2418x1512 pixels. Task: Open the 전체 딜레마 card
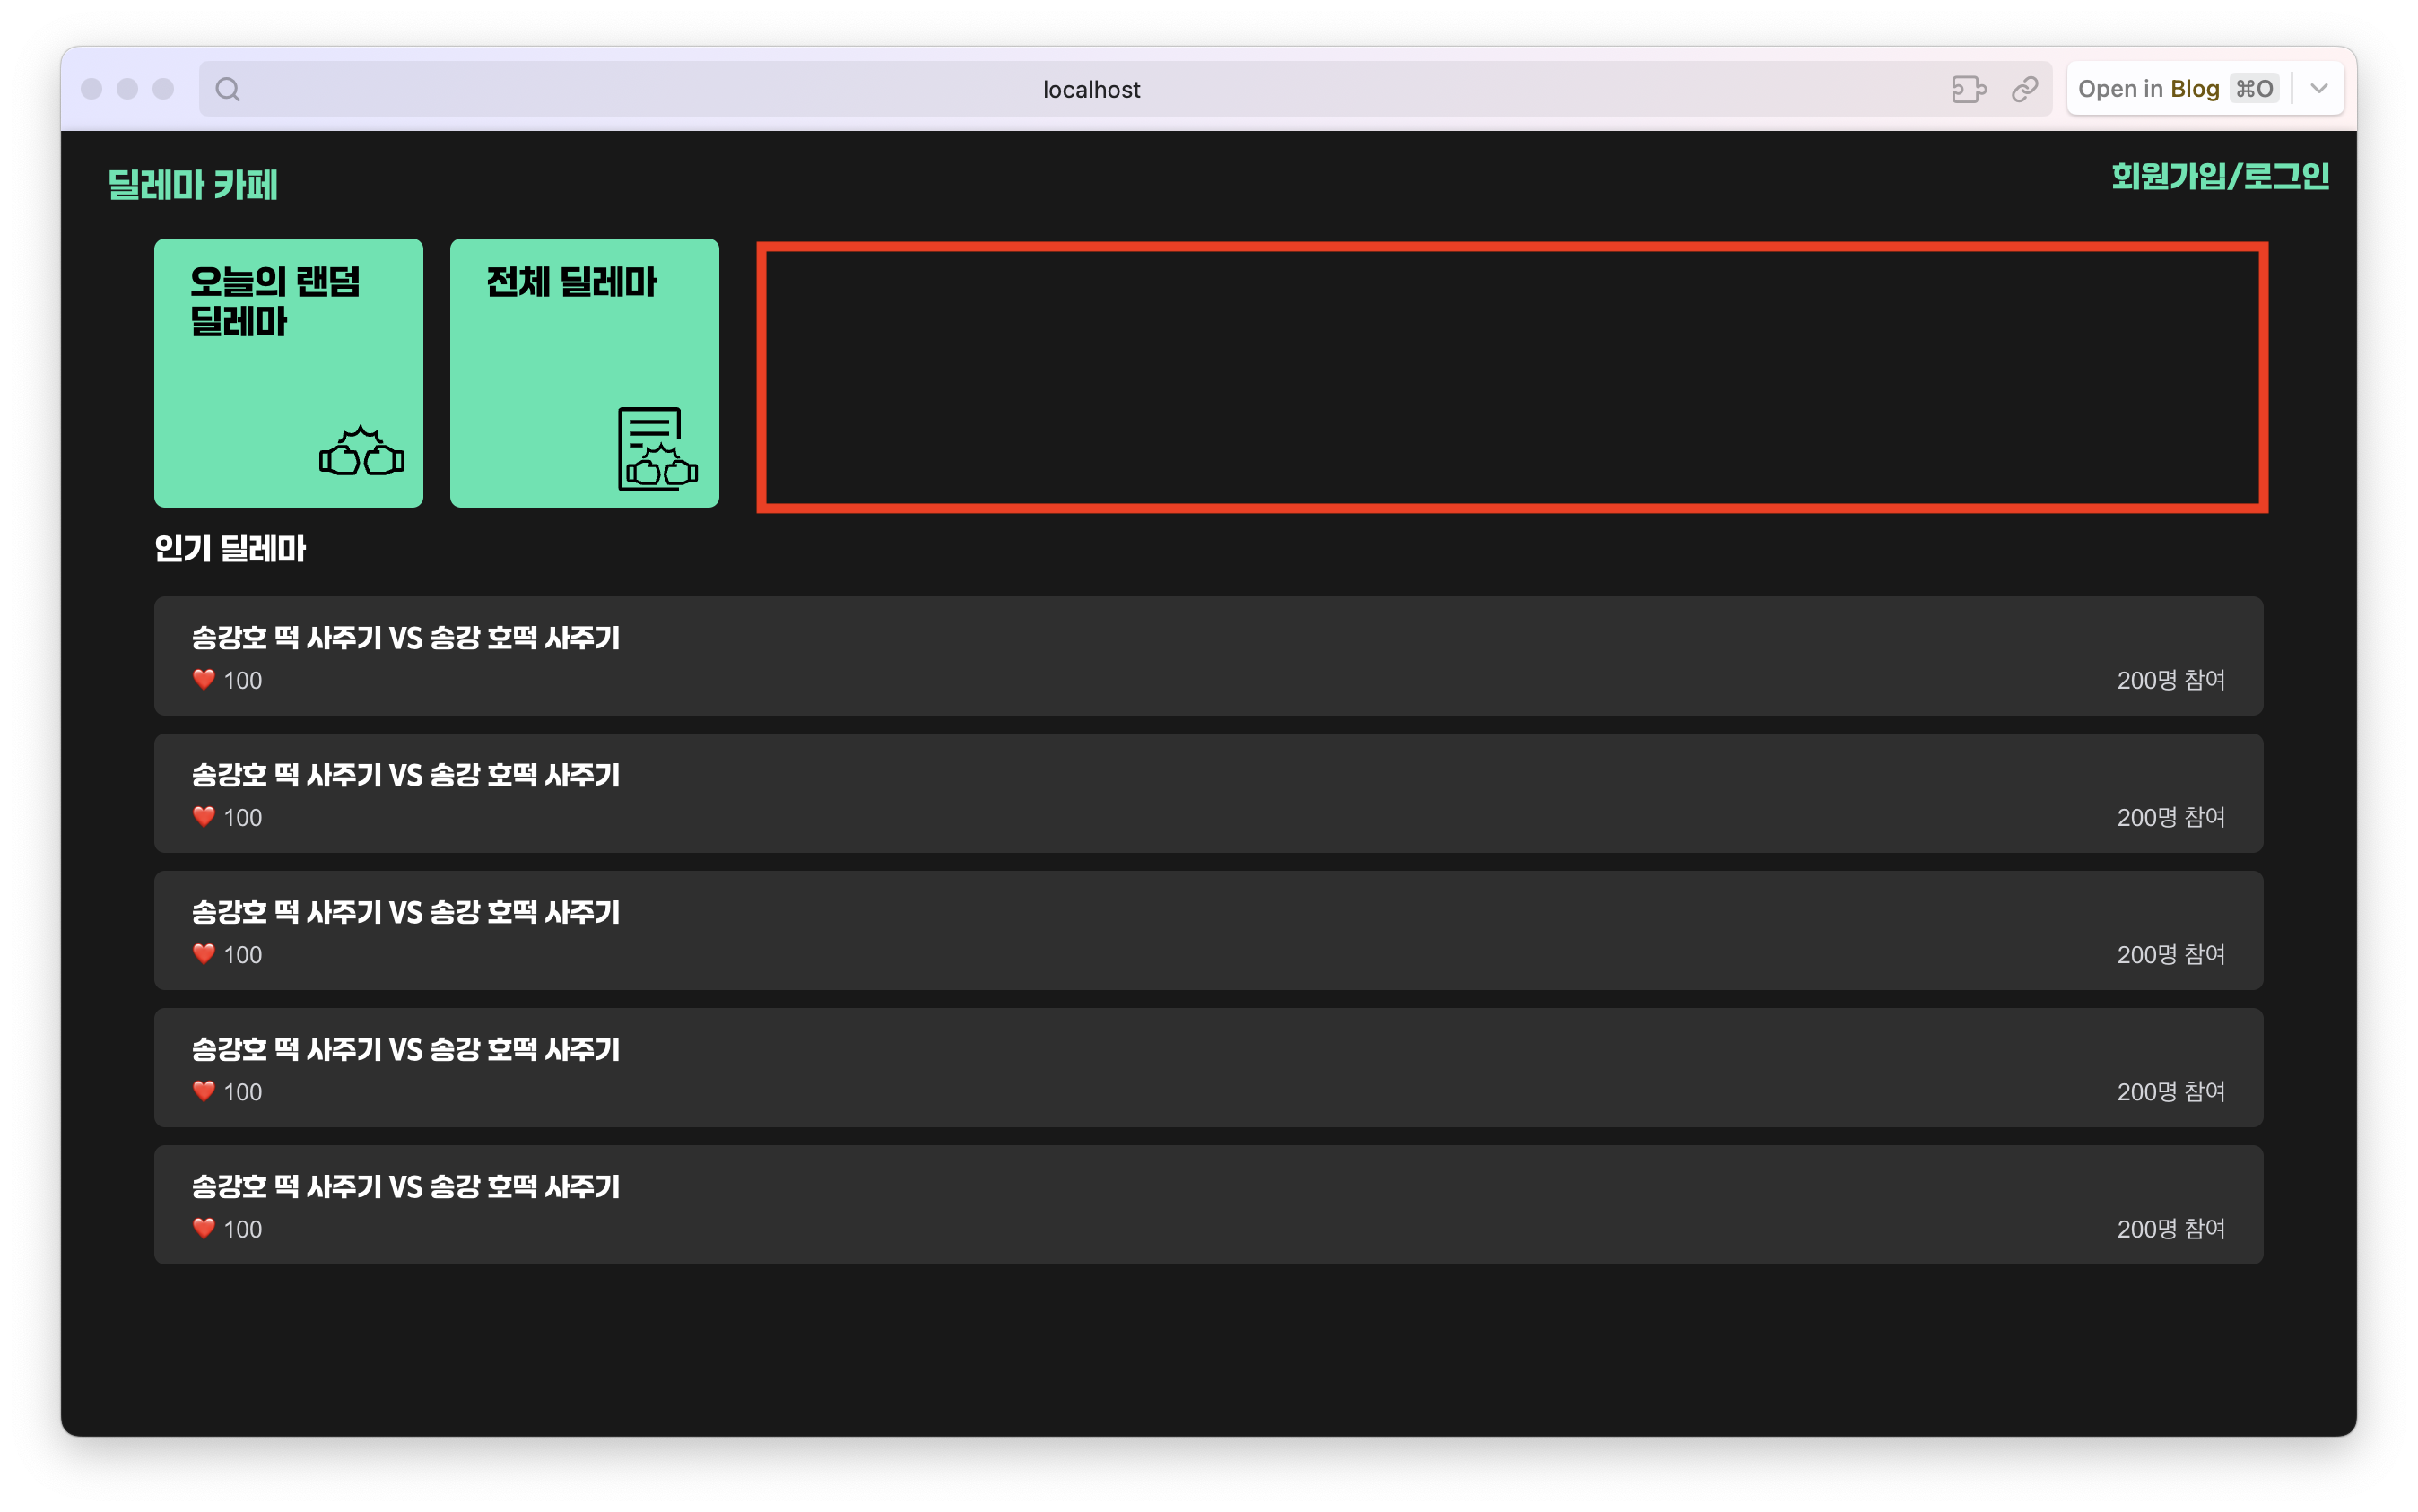584,372
